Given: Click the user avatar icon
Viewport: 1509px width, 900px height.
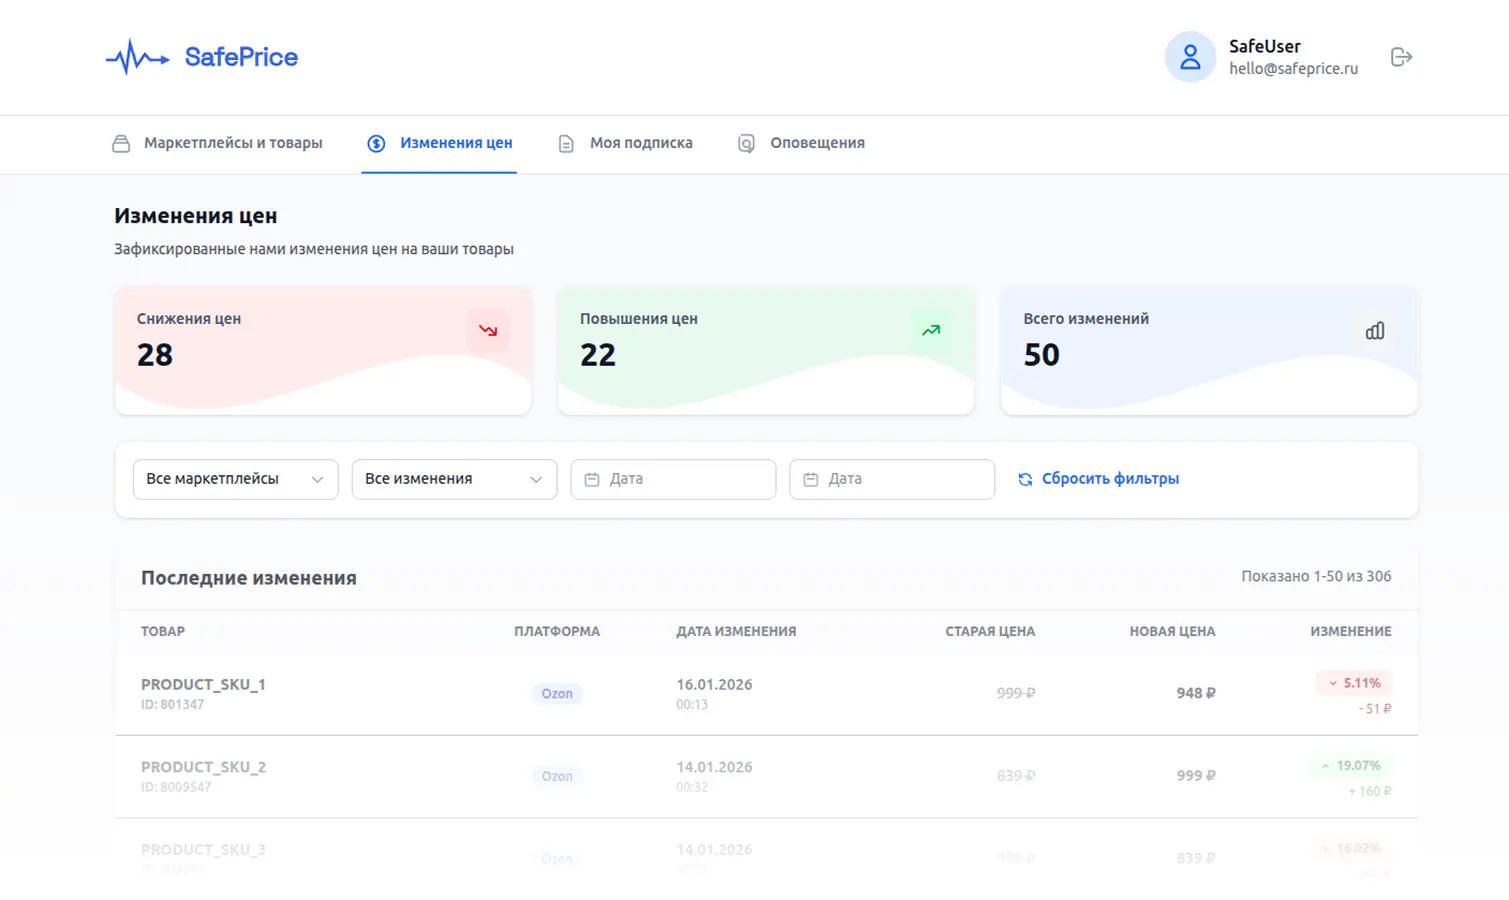Looking at the screenshot, I should (1189, 57).
